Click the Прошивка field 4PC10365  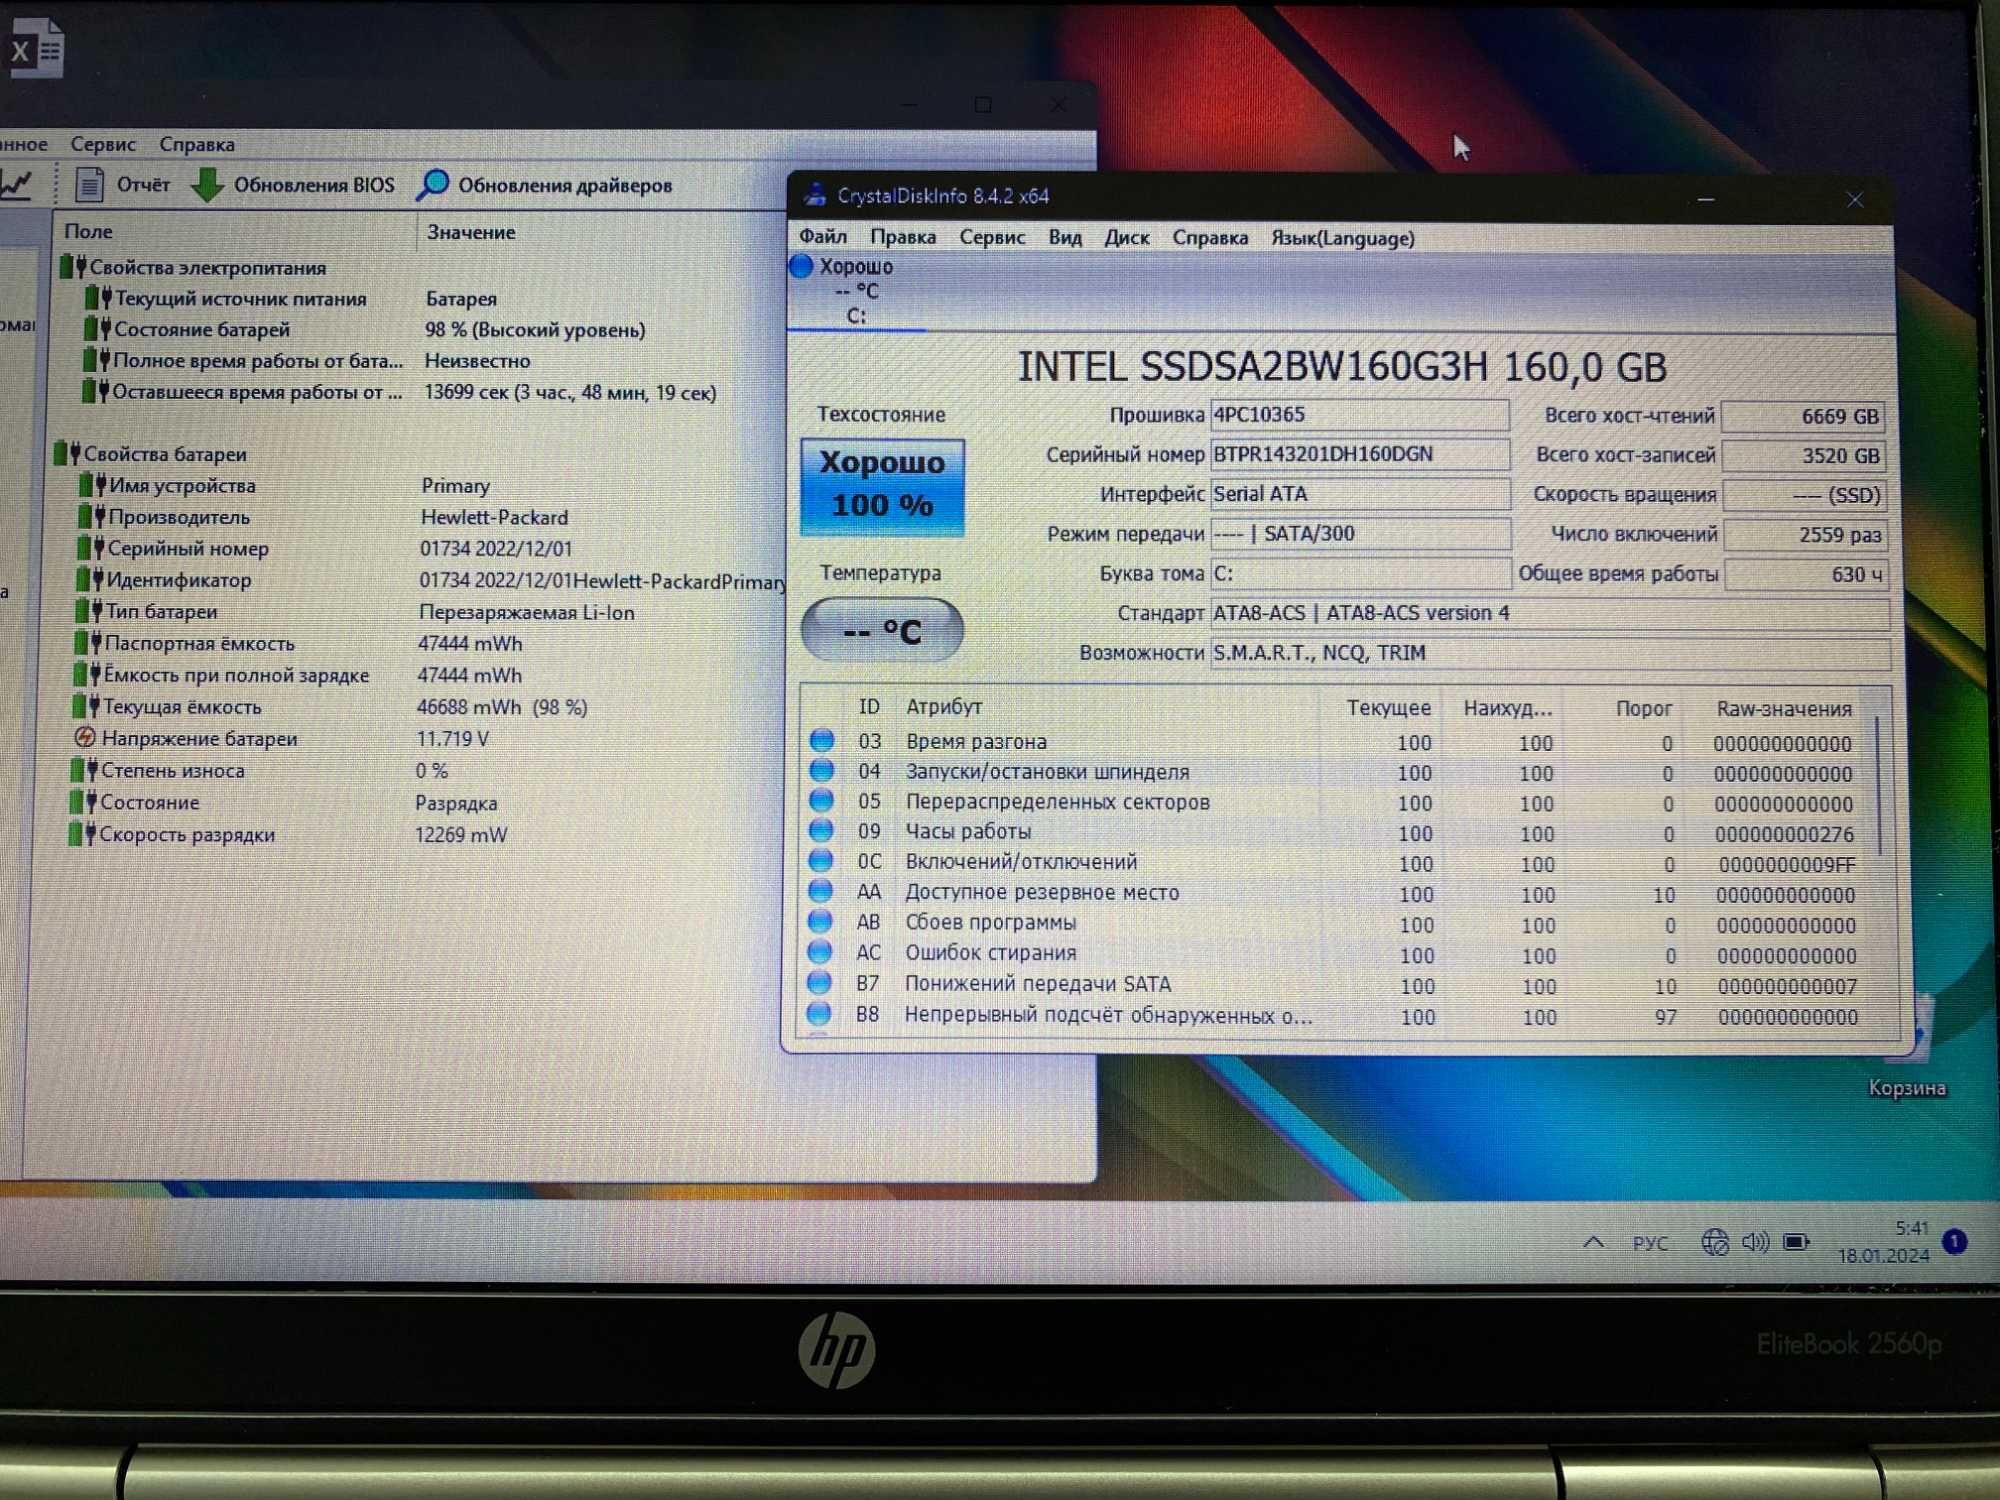tap(1359, 414)
